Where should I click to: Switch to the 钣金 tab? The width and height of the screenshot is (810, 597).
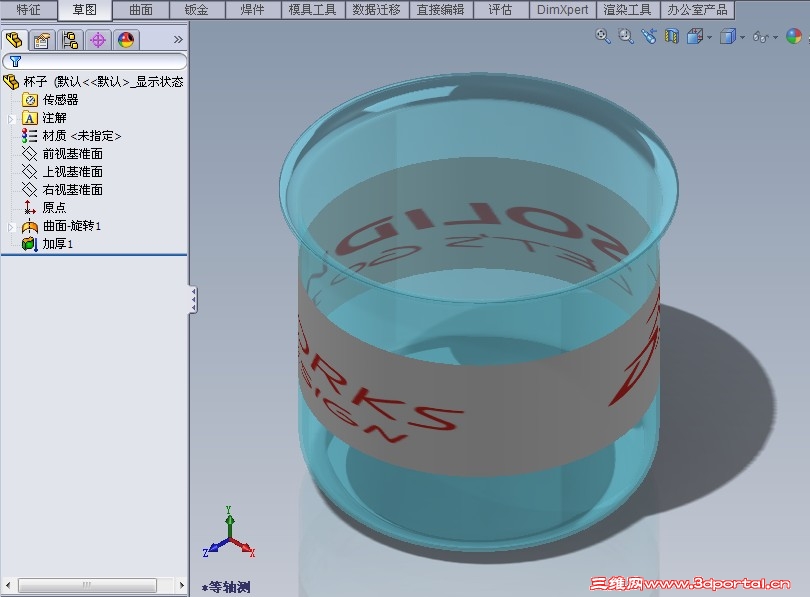196,10
